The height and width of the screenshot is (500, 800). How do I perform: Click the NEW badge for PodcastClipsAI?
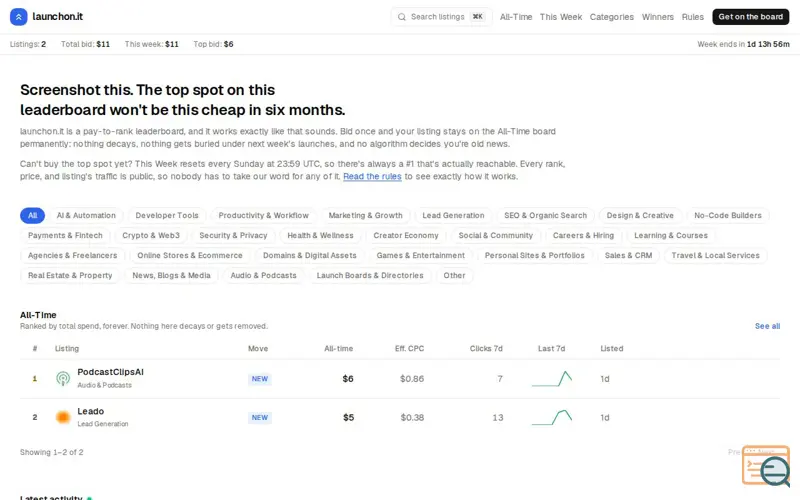pos(260,379)
